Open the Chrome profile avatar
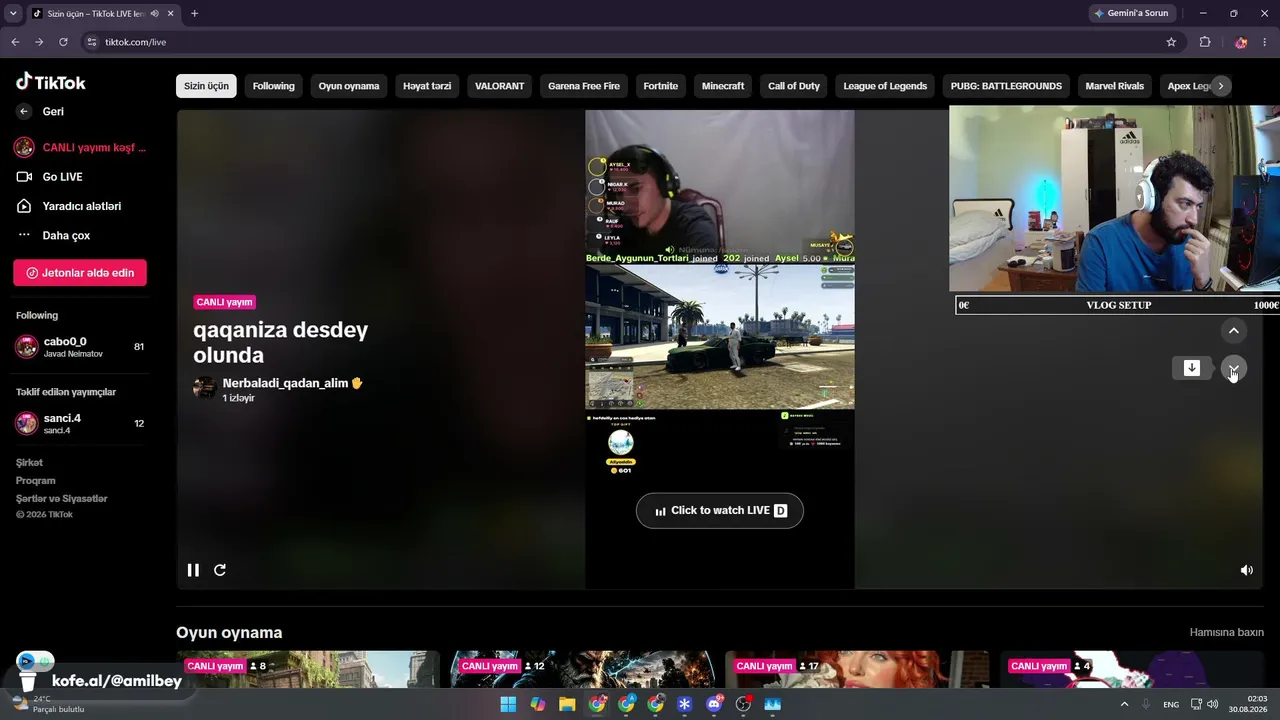Image resolution: width=1280 pixels, height=720 pixels. (x=1241, y=42)
